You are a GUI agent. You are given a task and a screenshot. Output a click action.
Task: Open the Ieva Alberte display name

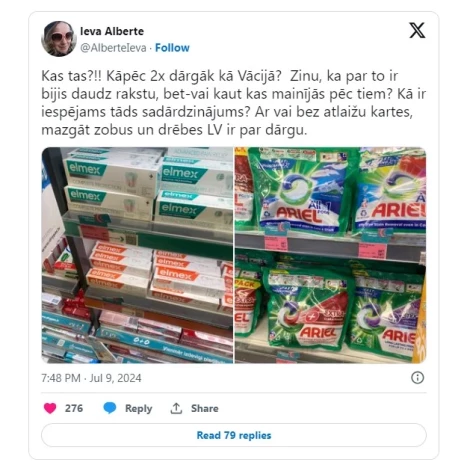point(112,31)
